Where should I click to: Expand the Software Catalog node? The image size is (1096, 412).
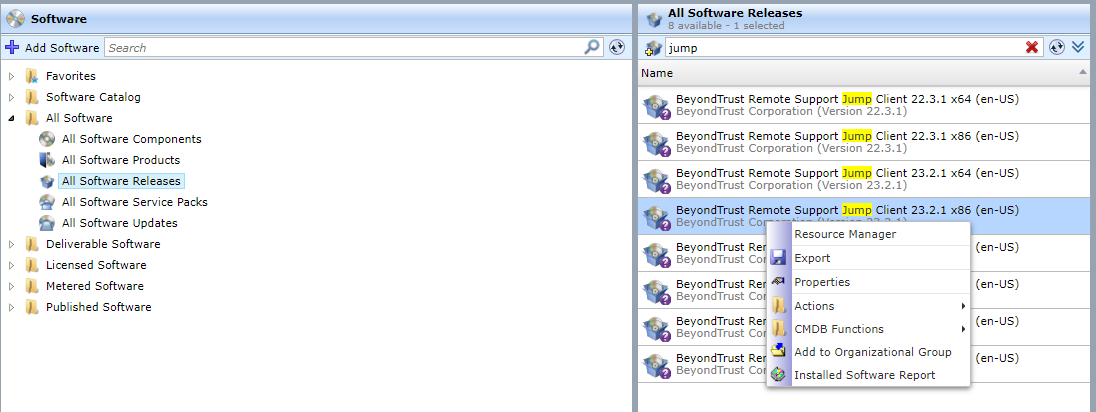(11, 97)
